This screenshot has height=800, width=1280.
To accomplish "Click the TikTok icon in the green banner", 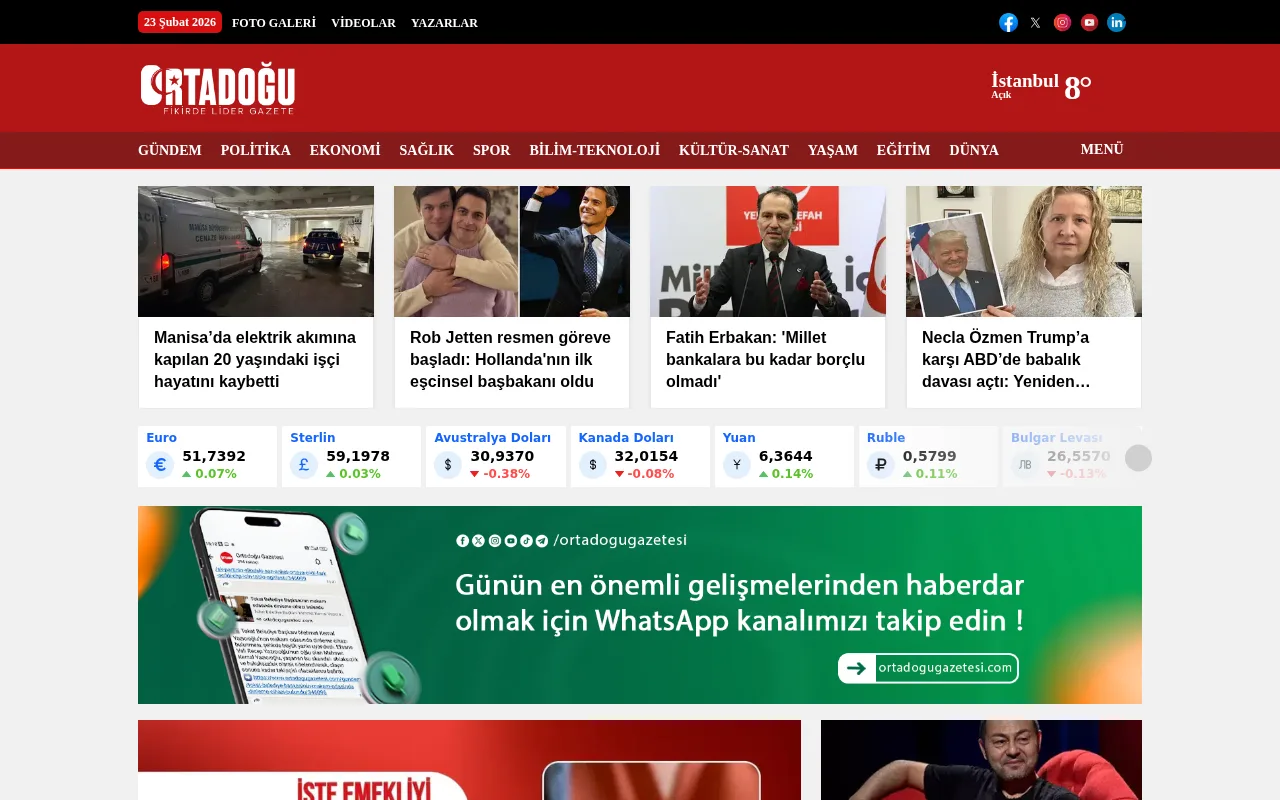I will pyautogui.click(x=527, y=540).
